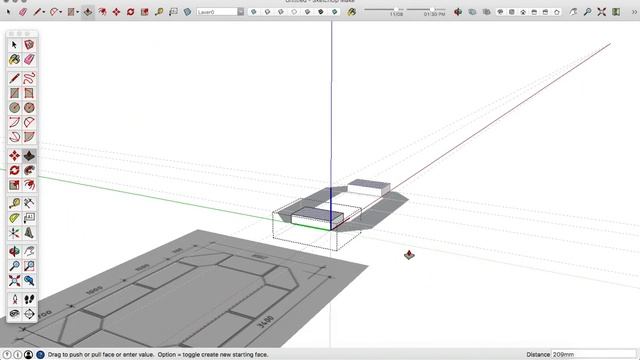The width and height of the screenshot is (640, 360).
Task: Select the Position Camera tool
Action: pyautogui.click(x=14, y=299)
